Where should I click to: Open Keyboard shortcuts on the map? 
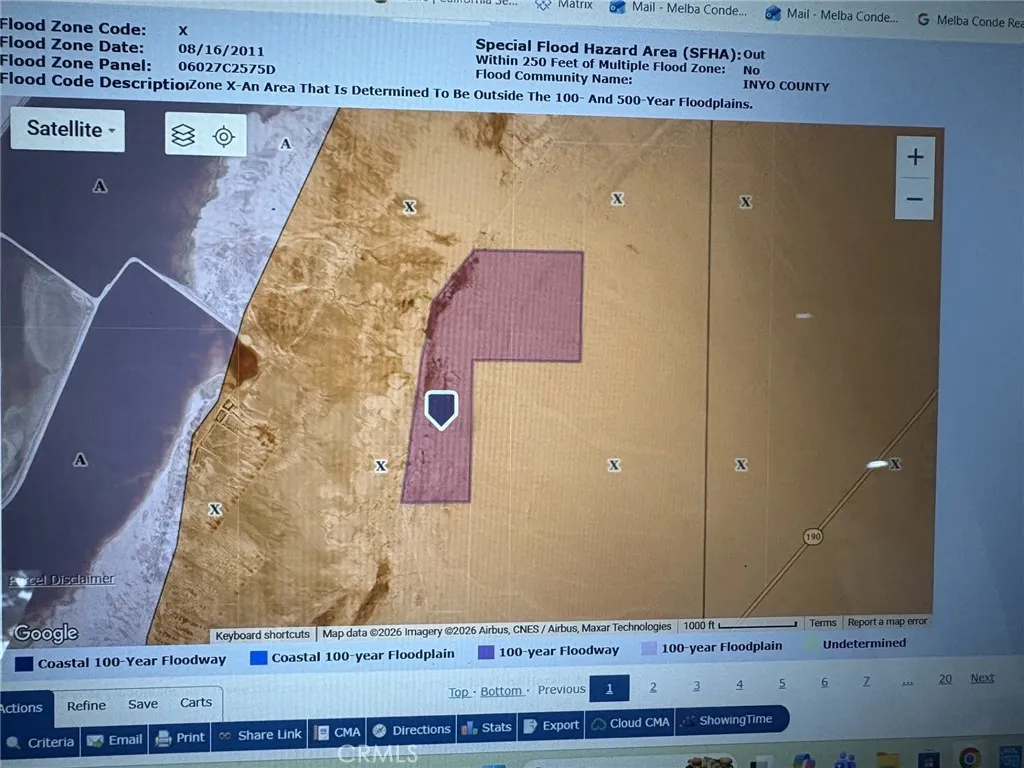point(263,635)
